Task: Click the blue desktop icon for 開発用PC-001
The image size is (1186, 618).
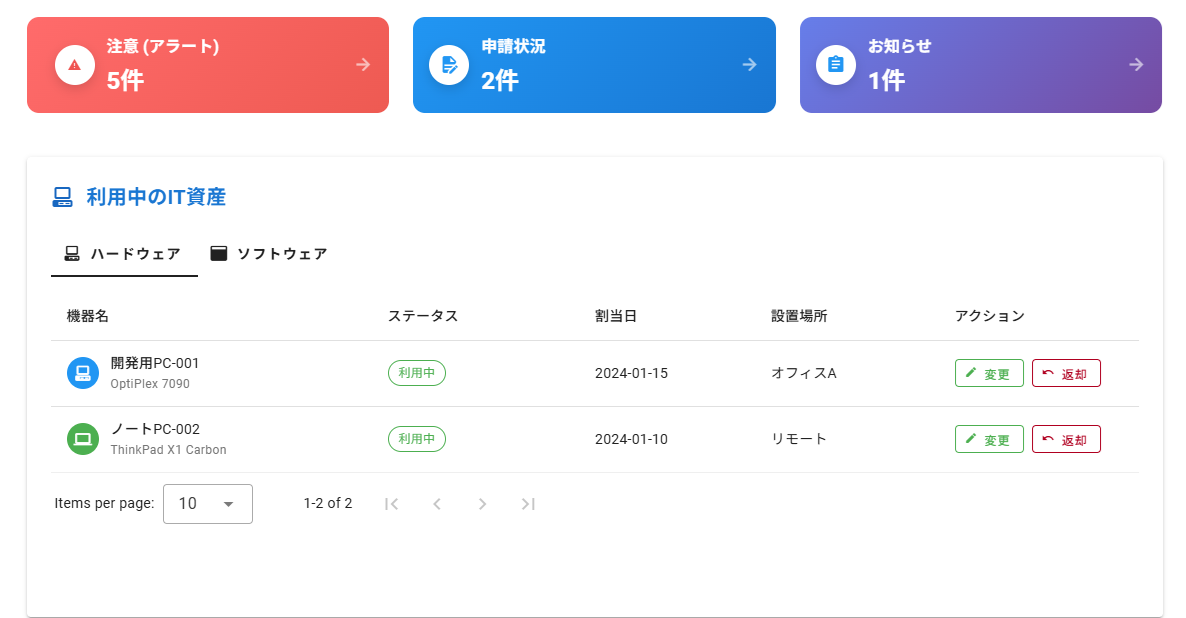Action: (83, 373)
